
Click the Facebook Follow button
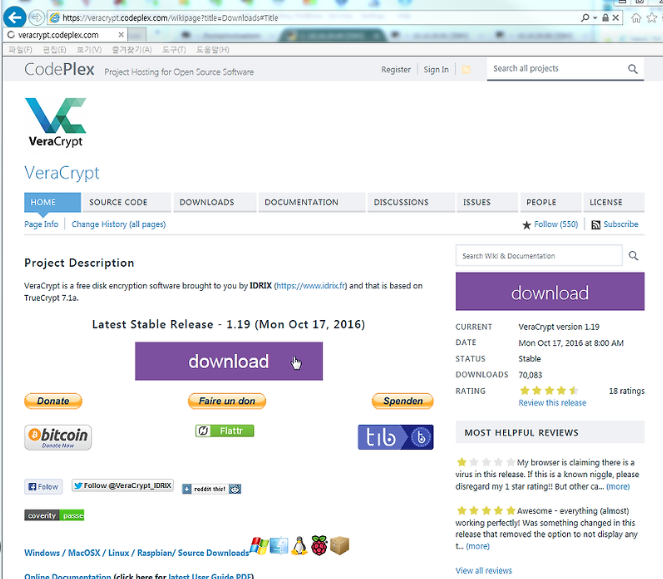click(x=43, y=487)
